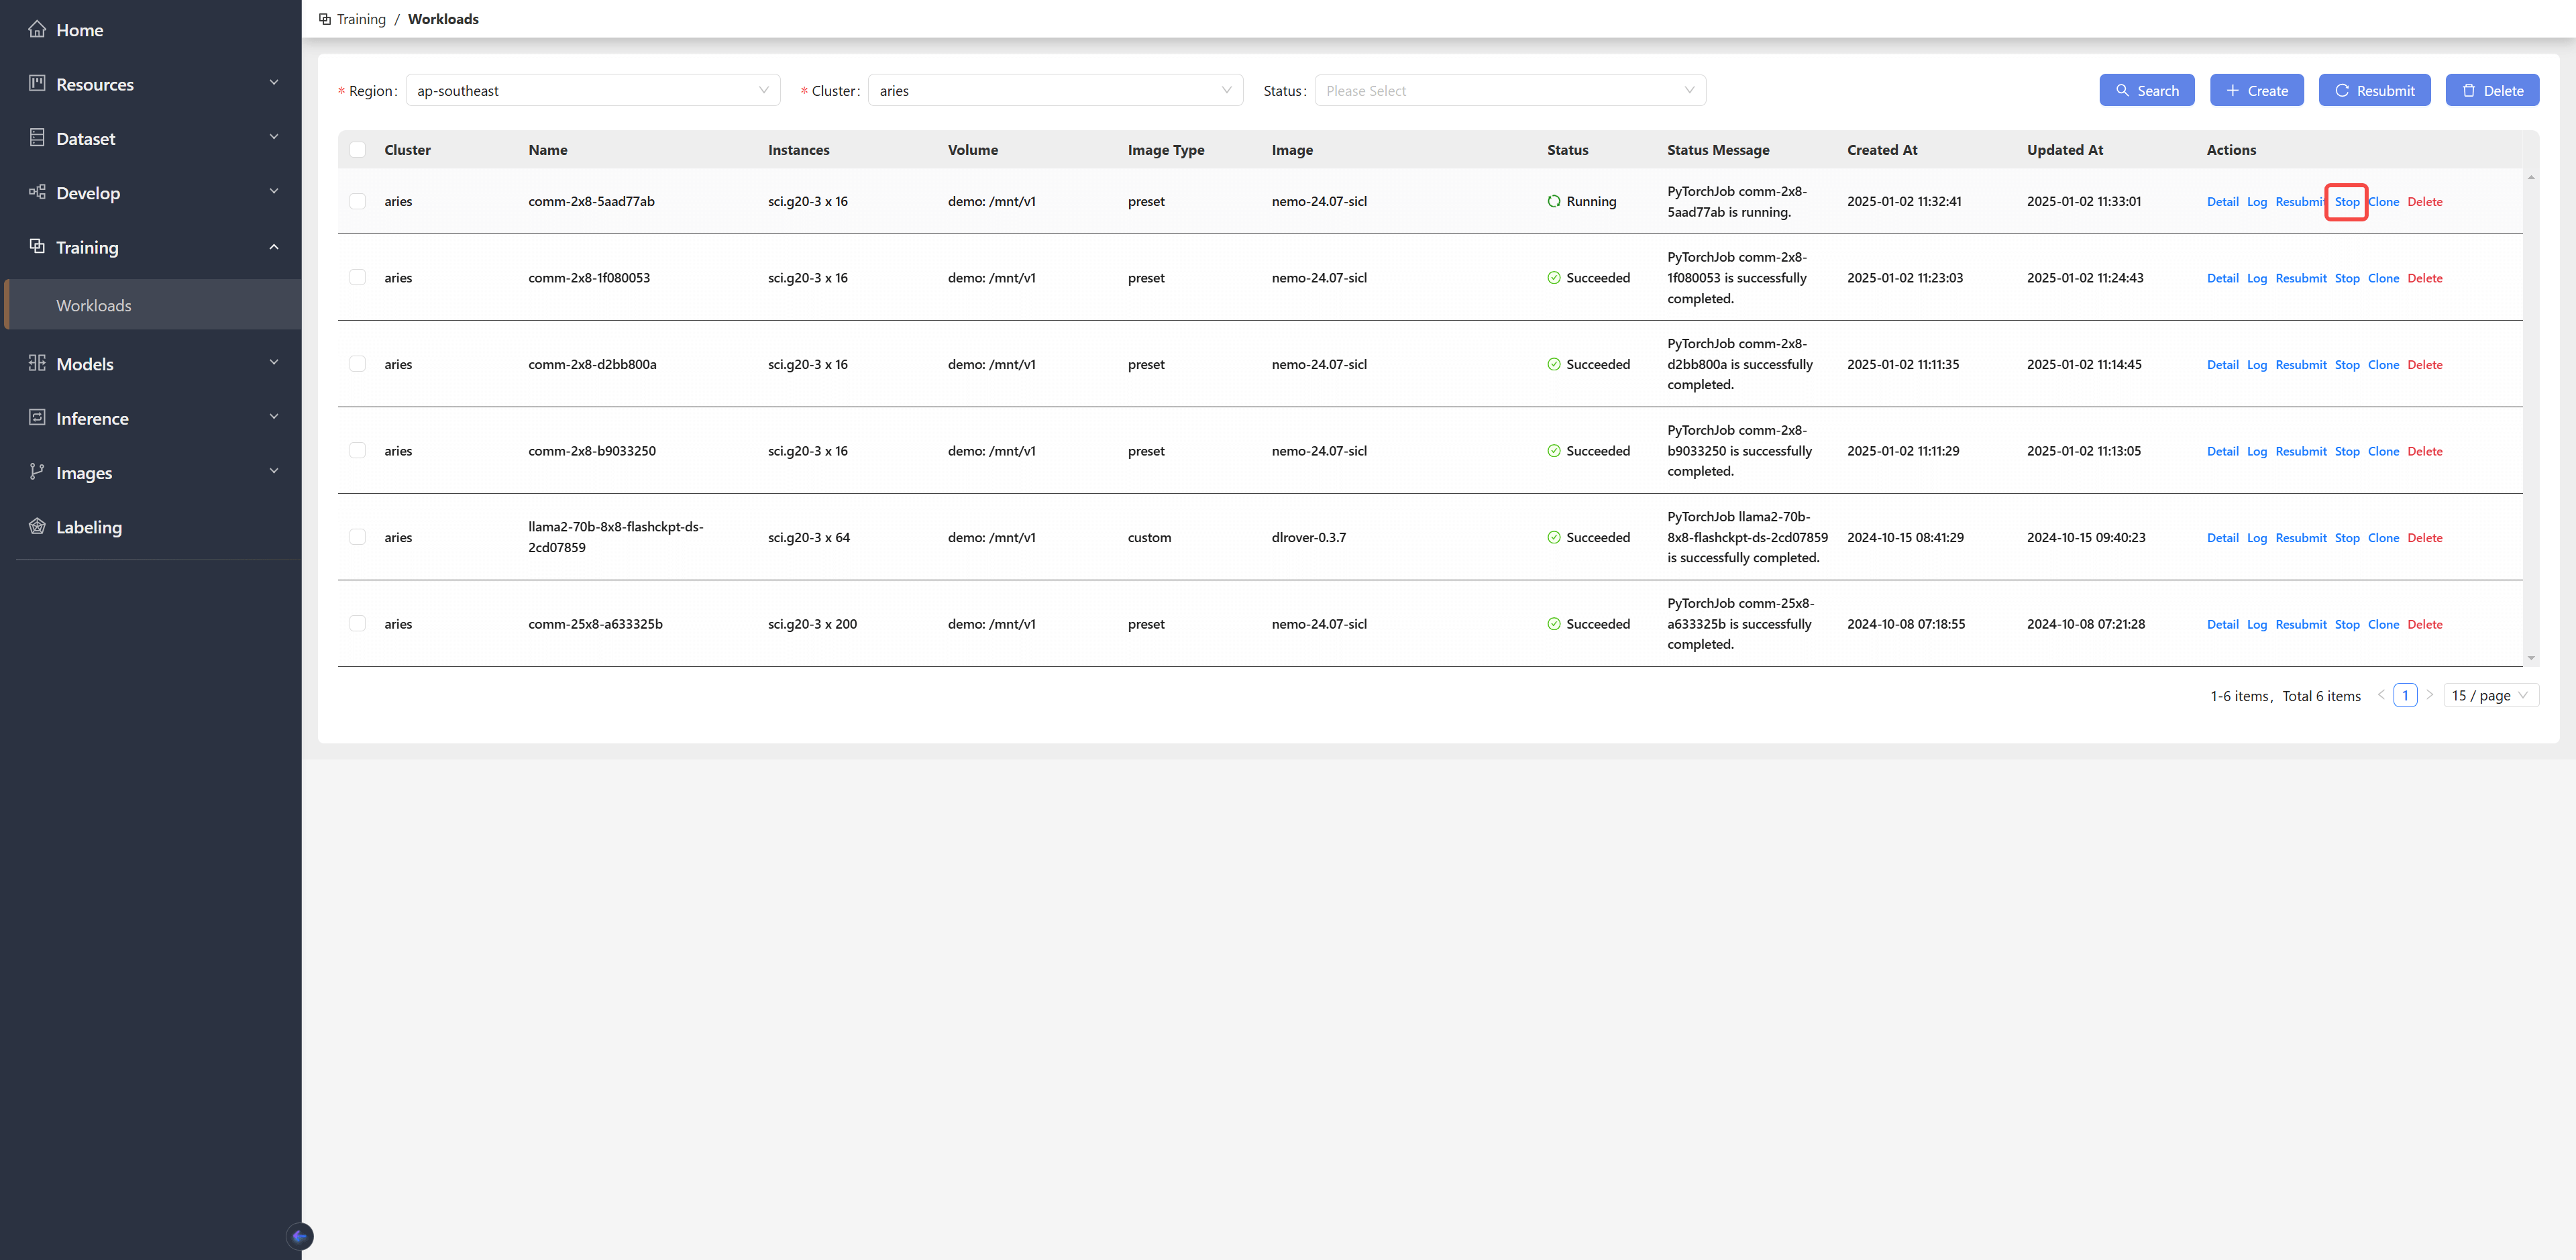Click the Home icon in the sidebar
The height and width of the screenshot is (1260, 2576).
coord(37,29)
